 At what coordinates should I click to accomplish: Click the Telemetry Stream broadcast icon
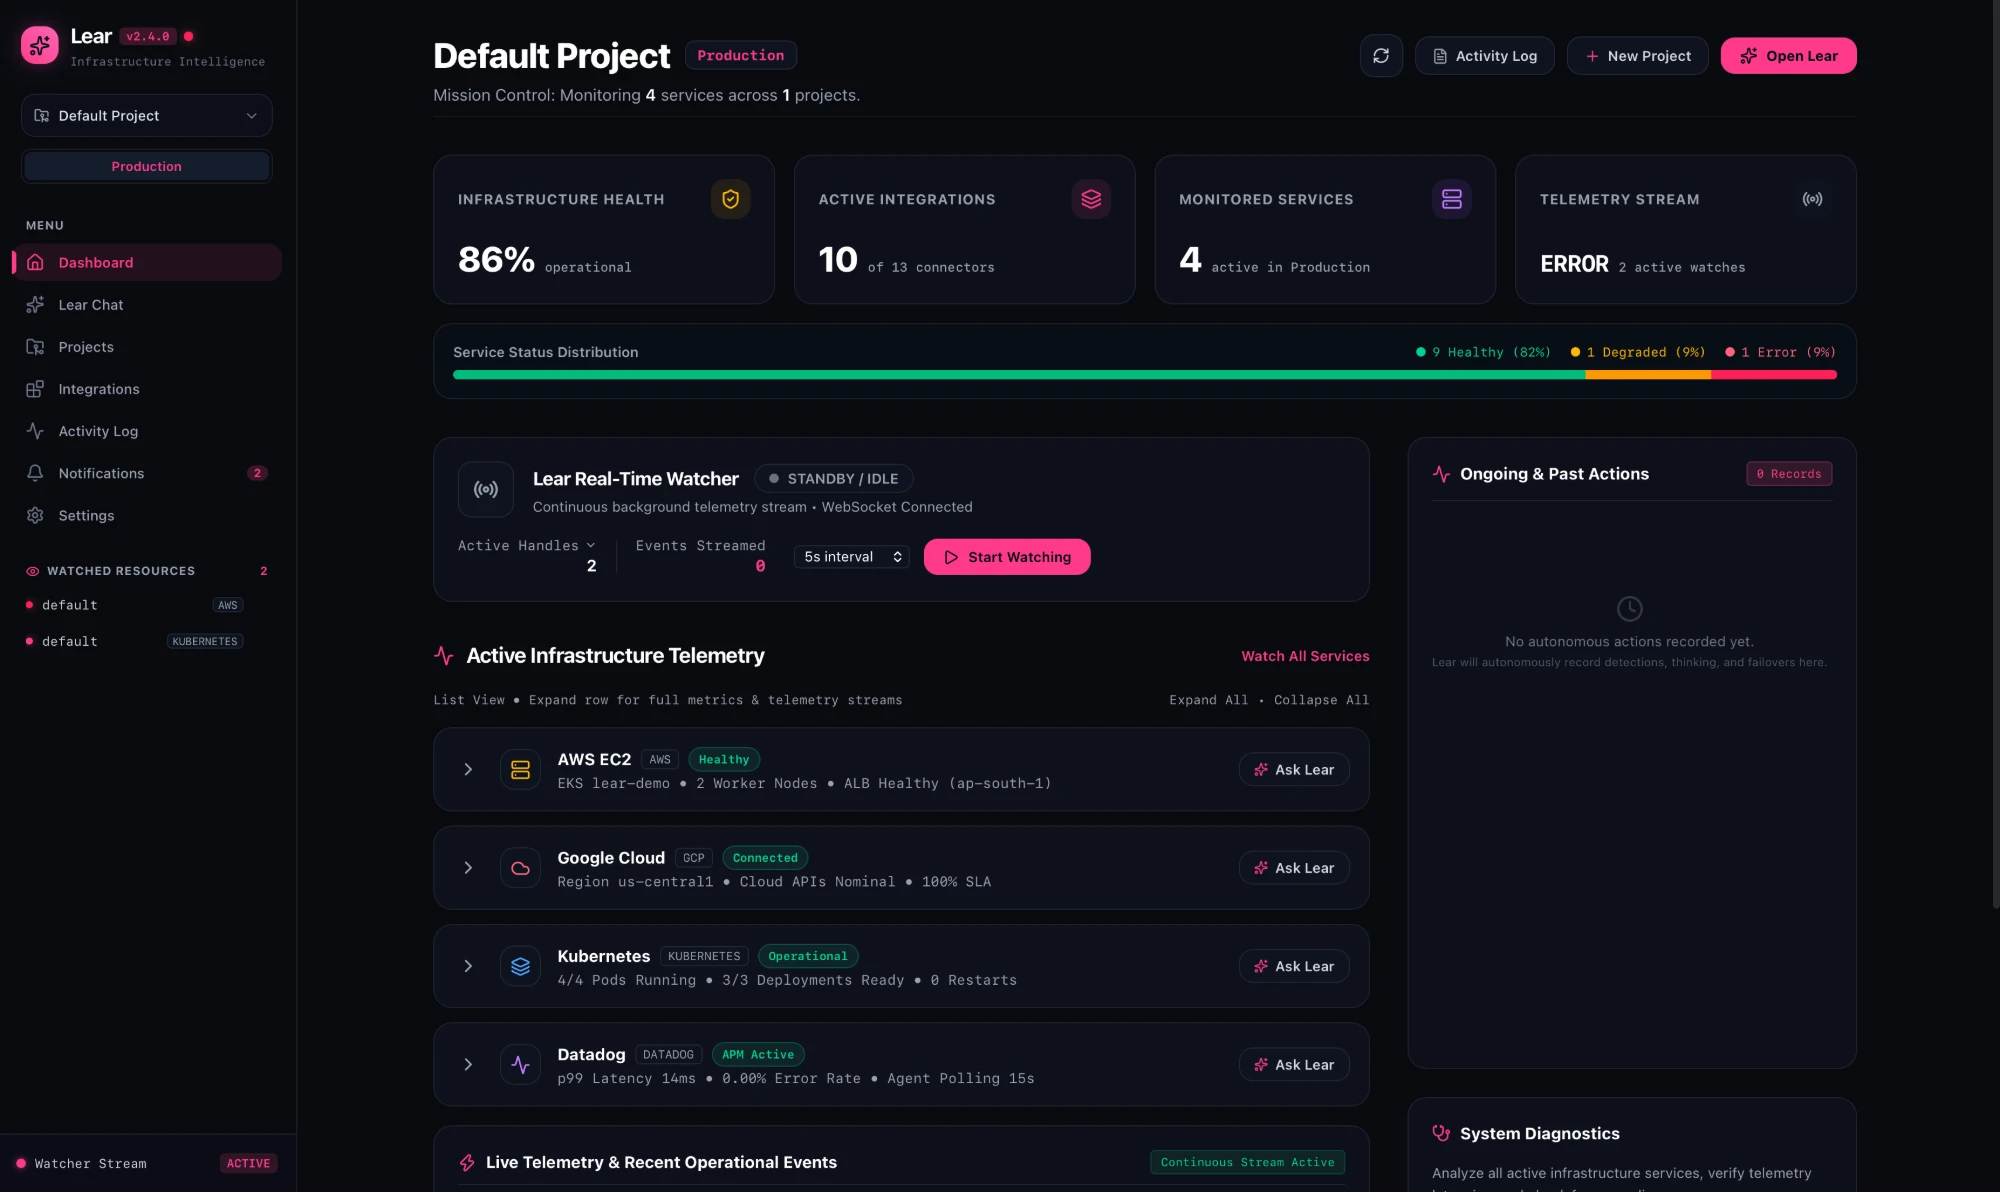[1812, 199]
